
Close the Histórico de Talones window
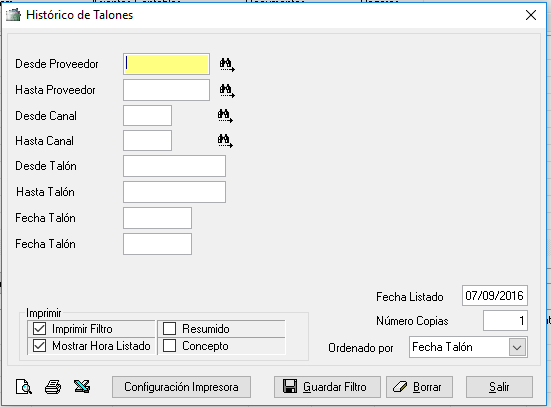531,15
